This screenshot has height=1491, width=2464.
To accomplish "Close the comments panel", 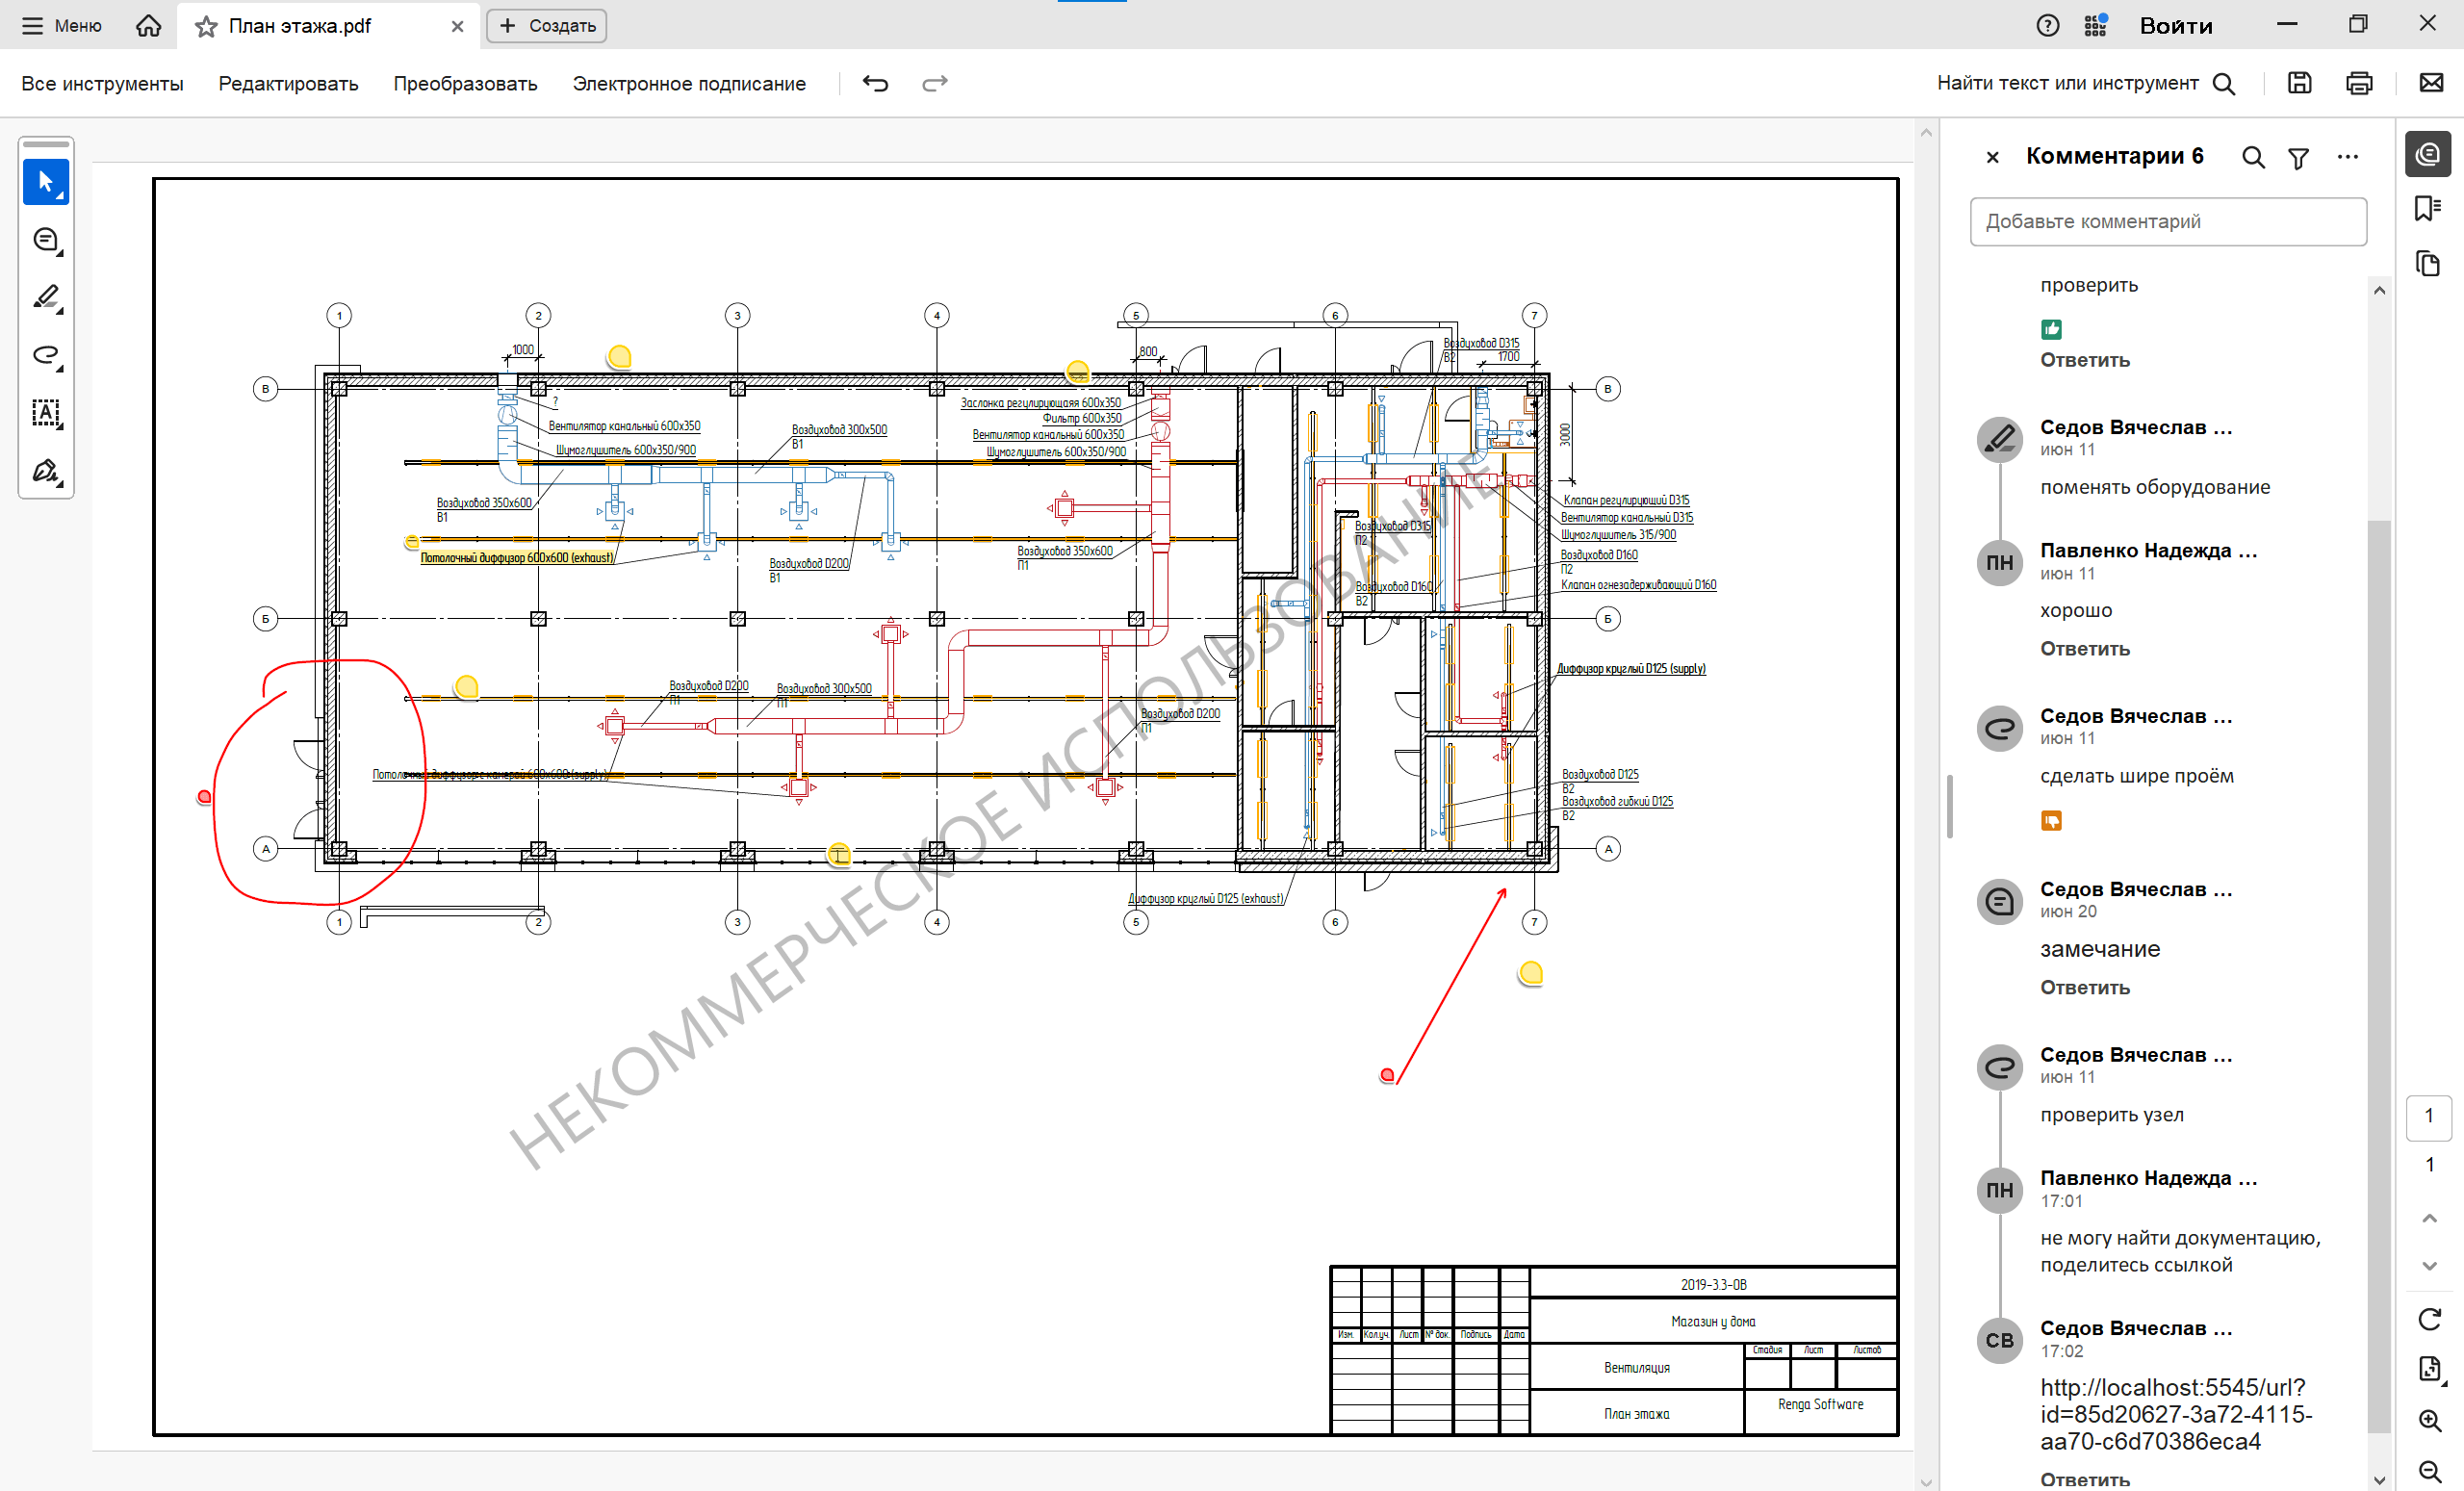I will (x=1992, y=157).
